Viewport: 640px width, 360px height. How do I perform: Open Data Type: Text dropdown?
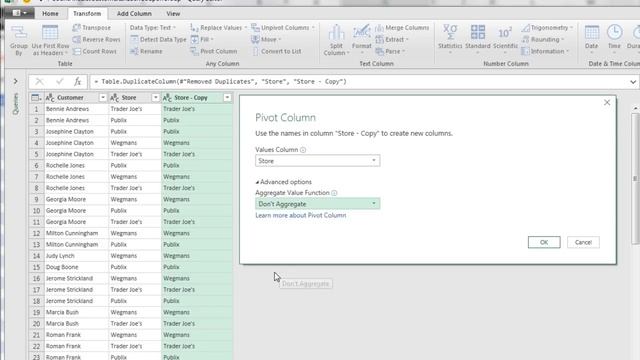pos(153,28)
